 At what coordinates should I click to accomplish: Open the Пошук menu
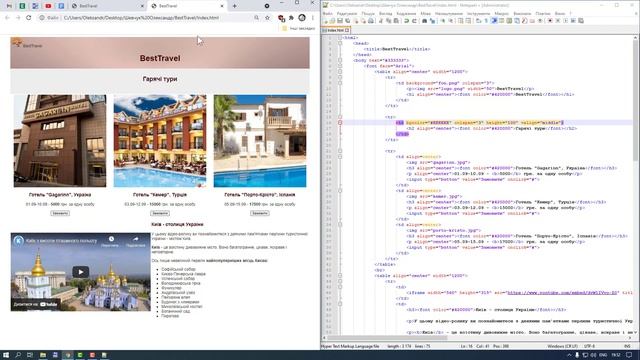coord(368,13)
